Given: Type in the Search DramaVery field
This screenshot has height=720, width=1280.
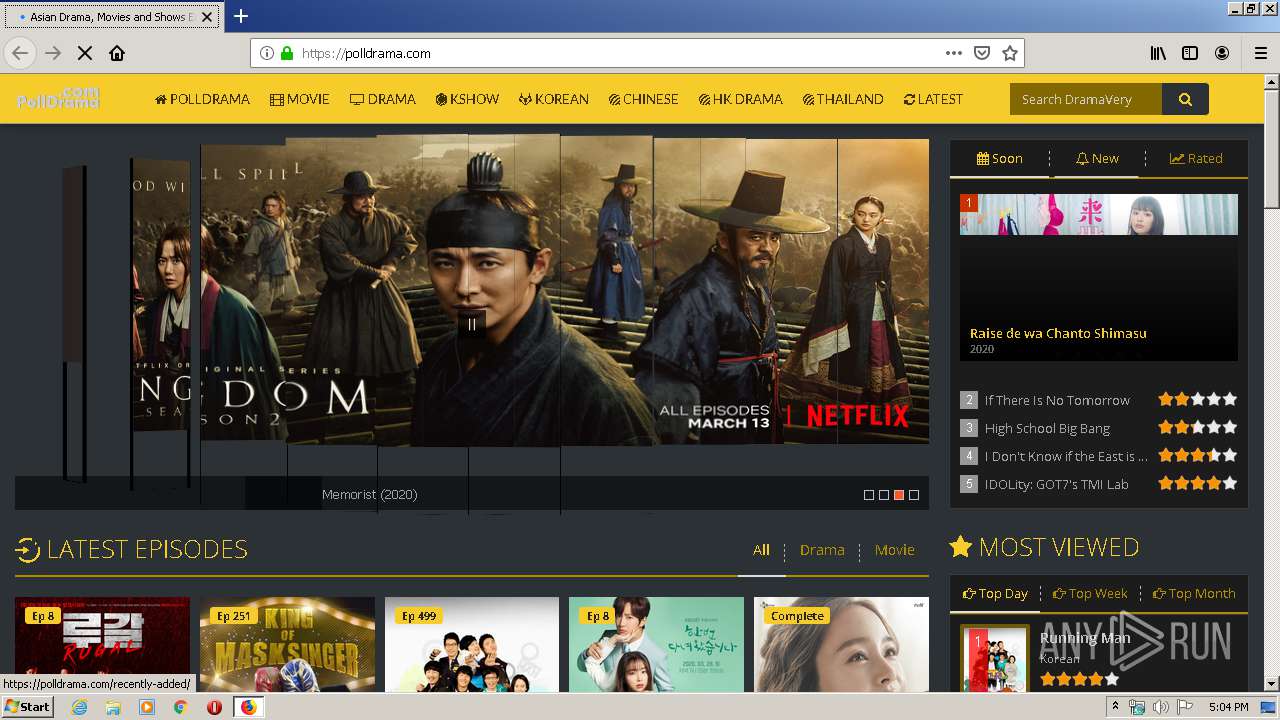Looking at the screenshot, I should [x=1086, y=99].
